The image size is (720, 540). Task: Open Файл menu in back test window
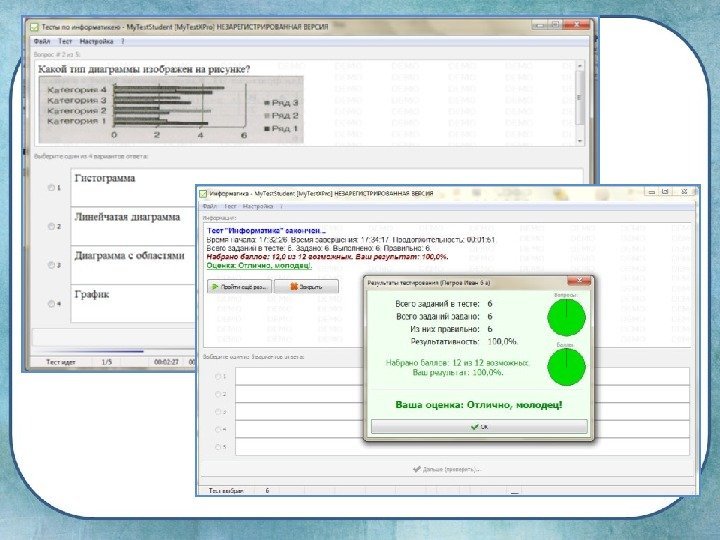pyautogui.click(x=42, y=41)
